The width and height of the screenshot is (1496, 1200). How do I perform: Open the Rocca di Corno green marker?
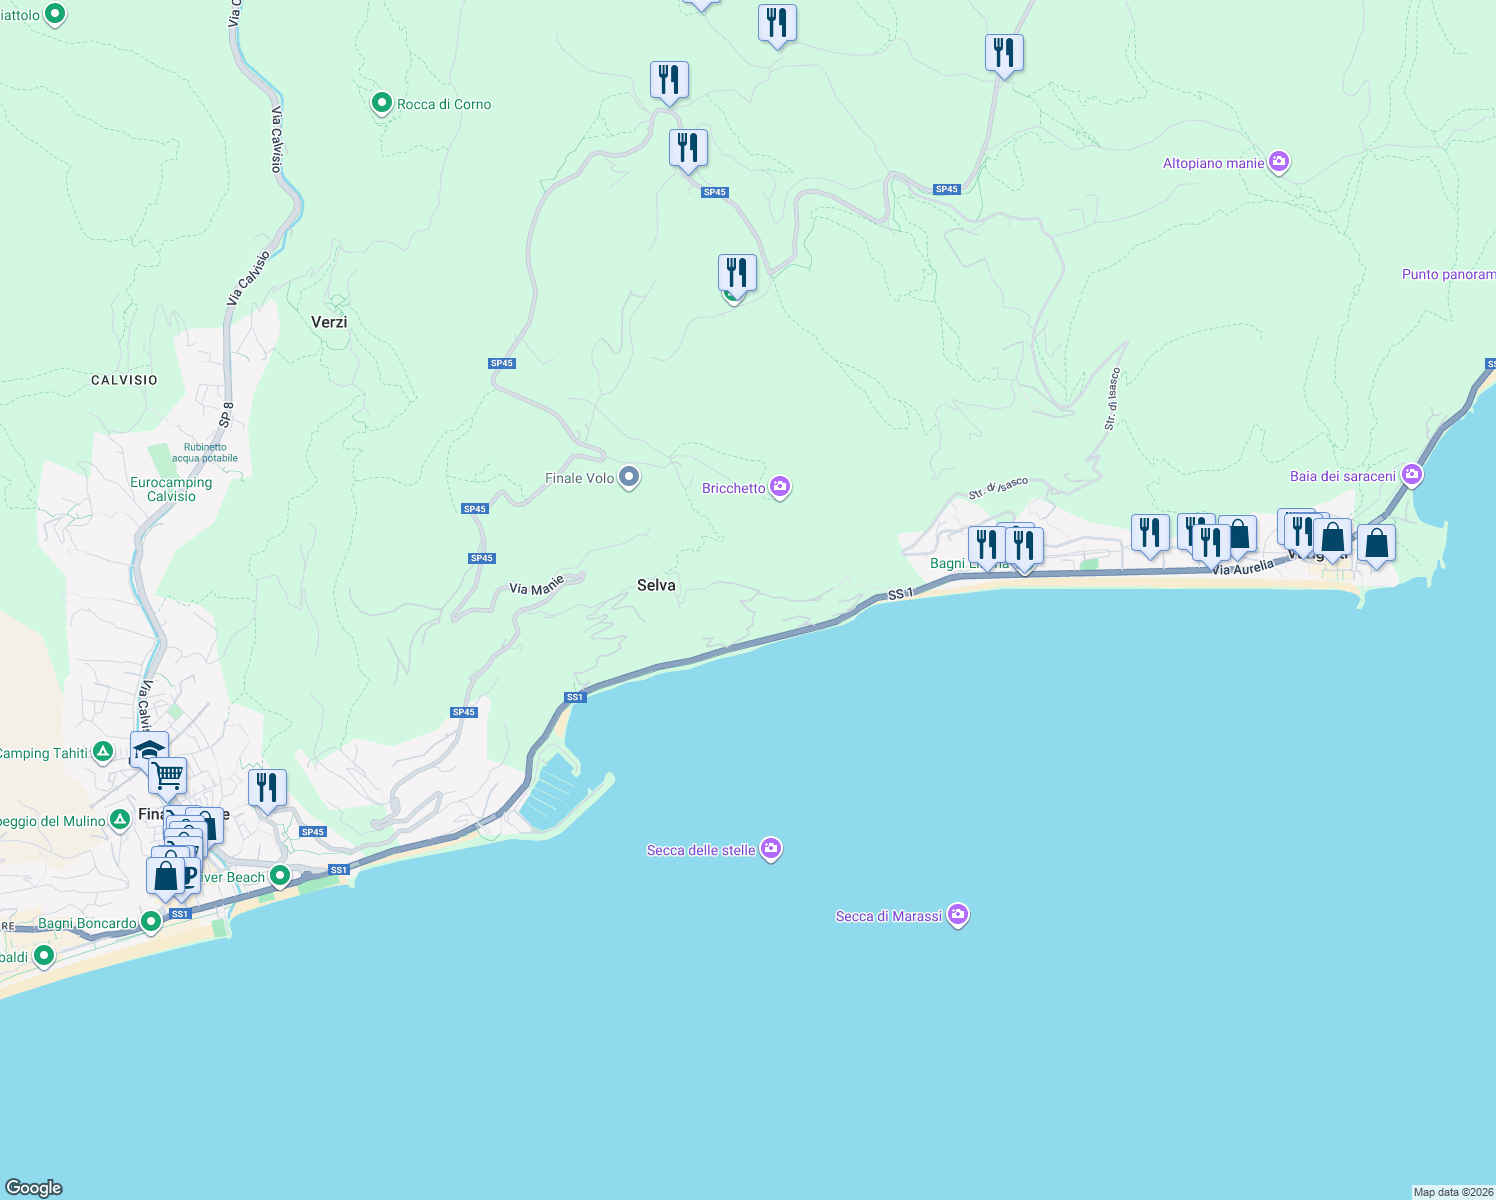tap(381, 103)
